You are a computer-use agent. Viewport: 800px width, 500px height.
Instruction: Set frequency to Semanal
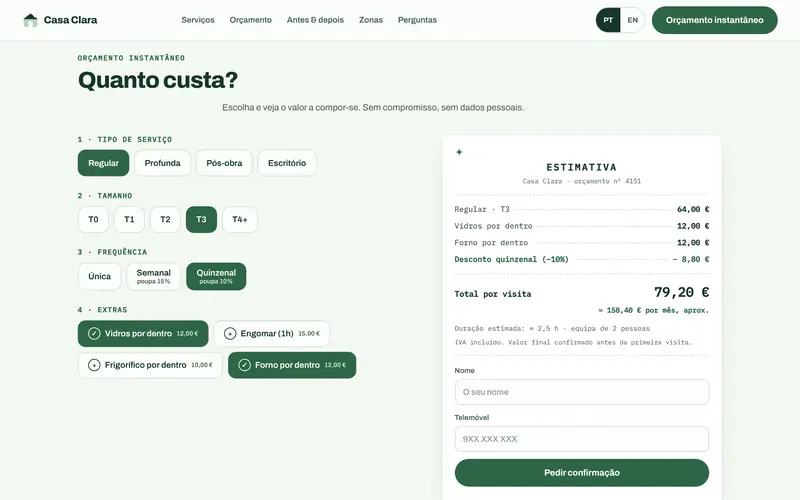click(154, 277)
